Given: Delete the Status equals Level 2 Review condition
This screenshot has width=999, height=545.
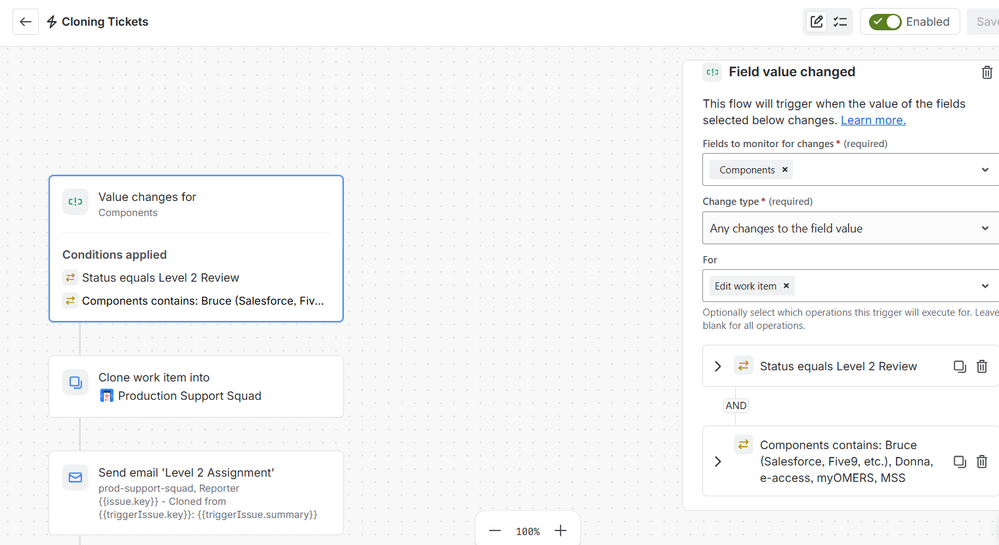Looking at the screenshot, I should click(982, 367).
